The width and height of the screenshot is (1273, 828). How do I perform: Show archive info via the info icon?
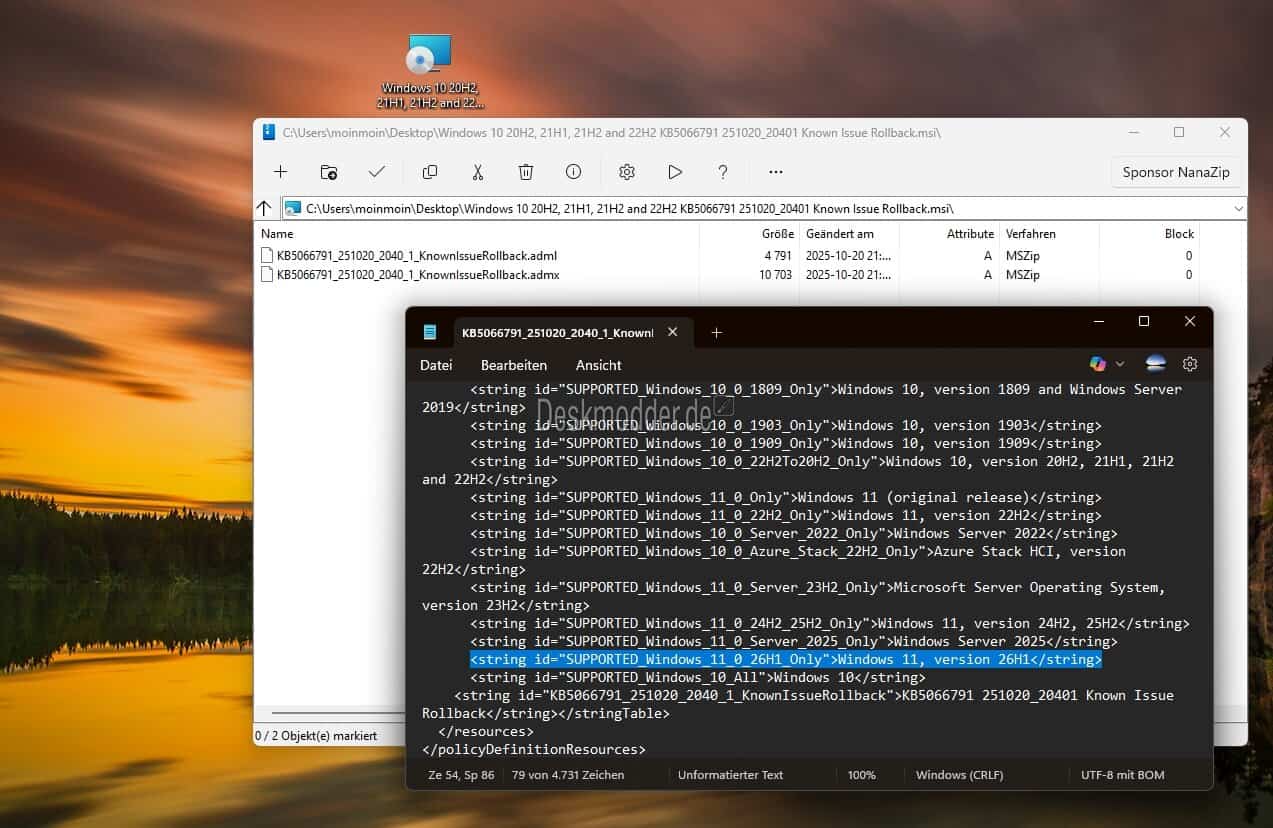coord(573,172)
